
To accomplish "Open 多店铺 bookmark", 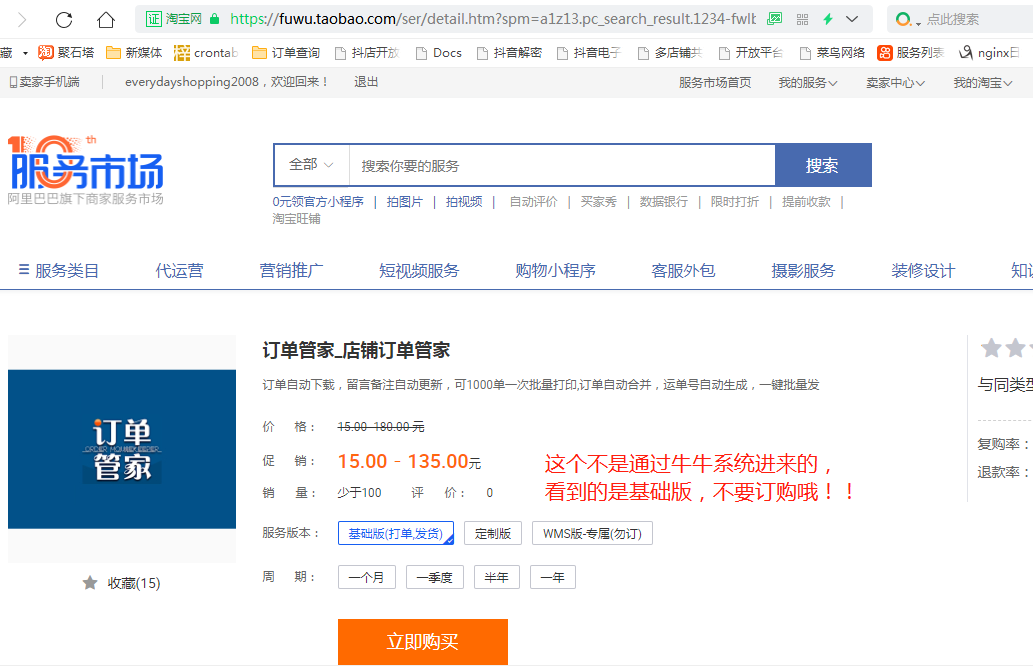I will click(670, 53).
